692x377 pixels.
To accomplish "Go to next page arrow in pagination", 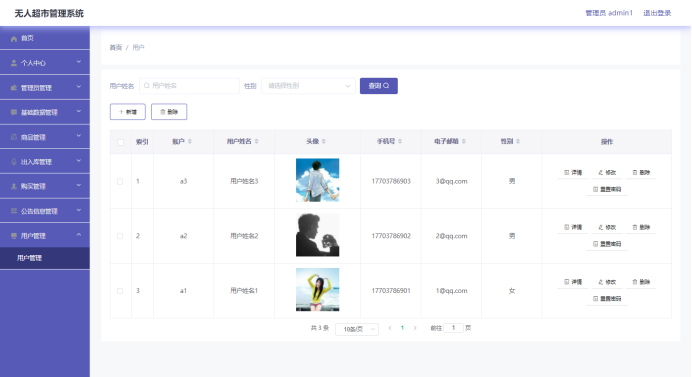I will (415, 328).
